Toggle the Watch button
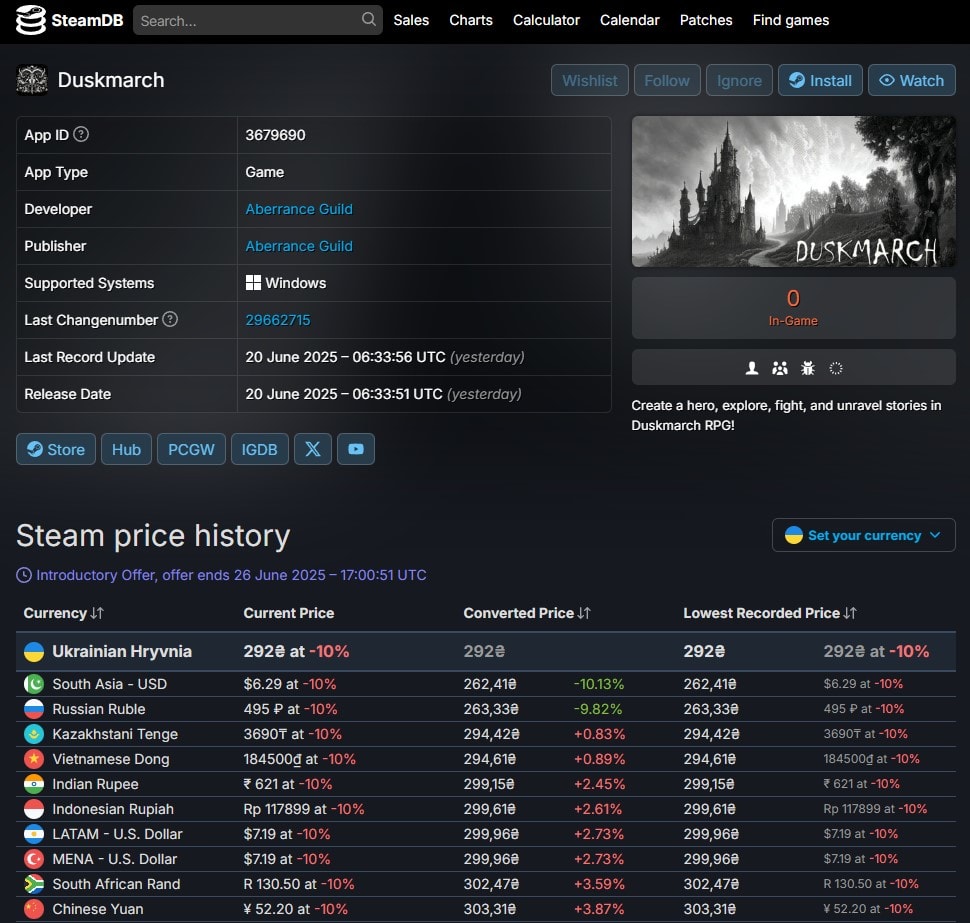This screenshot has width=970, height=923. click(x=912, y=80)
